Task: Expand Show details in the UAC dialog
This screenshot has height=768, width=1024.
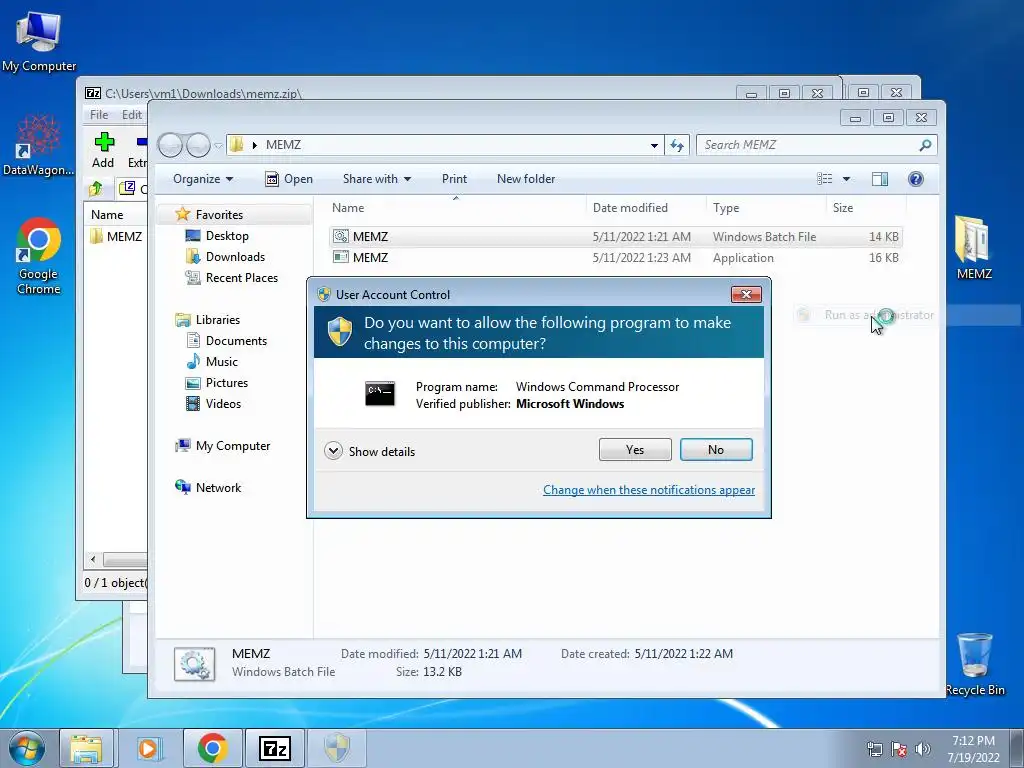Action: [x=370, y=451]
